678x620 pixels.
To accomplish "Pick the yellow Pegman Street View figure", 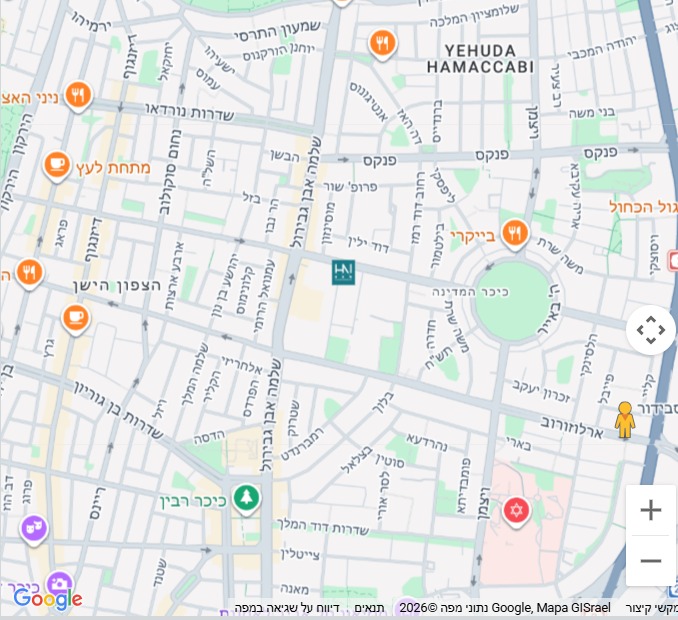I will (x=625, y=420).
